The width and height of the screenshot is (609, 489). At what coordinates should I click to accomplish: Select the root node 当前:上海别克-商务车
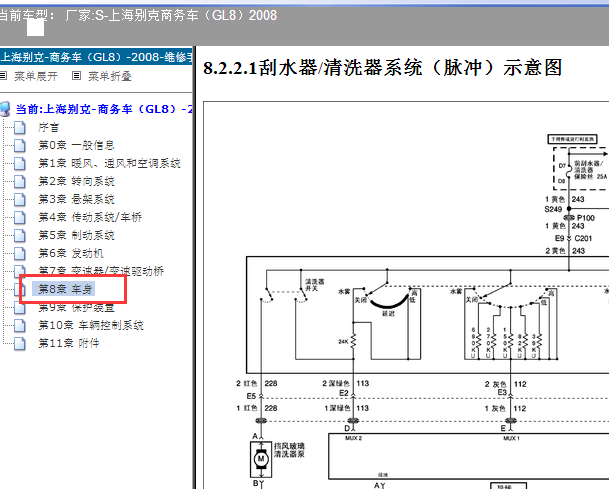(104, 109)
